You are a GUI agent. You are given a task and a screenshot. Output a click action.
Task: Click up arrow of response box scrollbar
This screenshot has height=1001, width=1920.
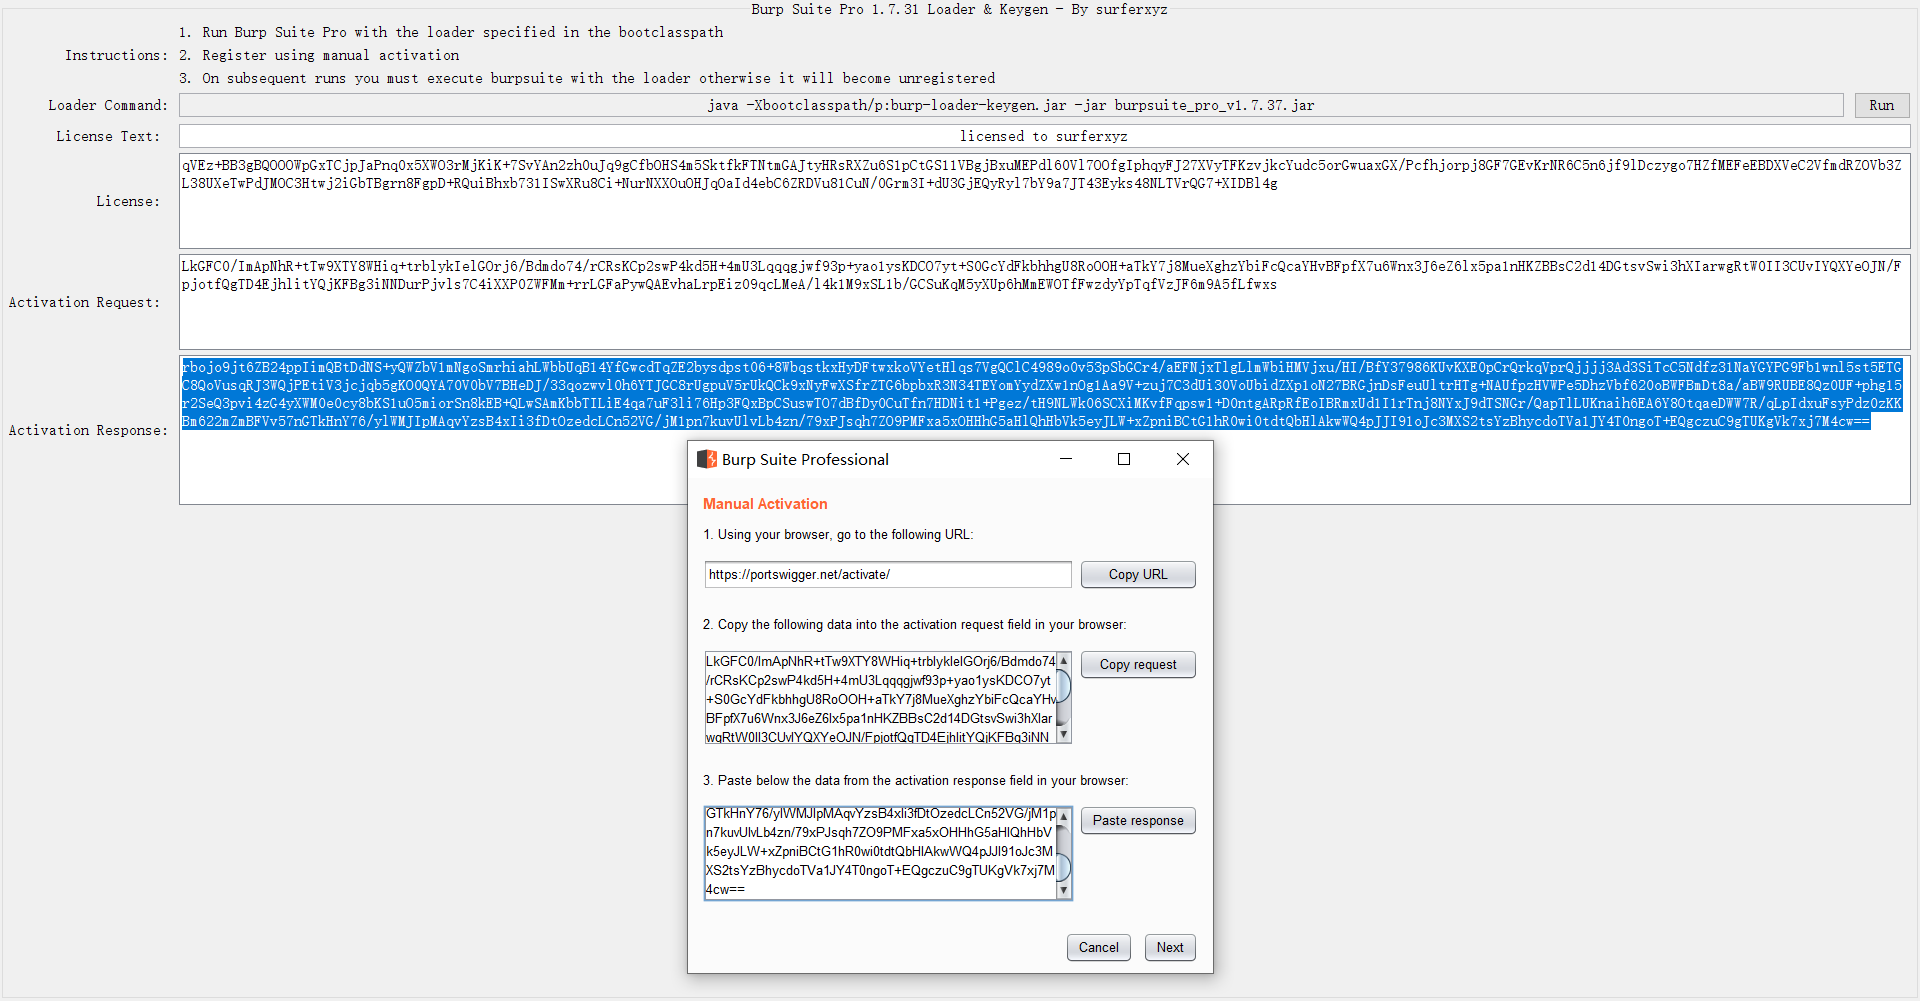tap(1064, 817)
